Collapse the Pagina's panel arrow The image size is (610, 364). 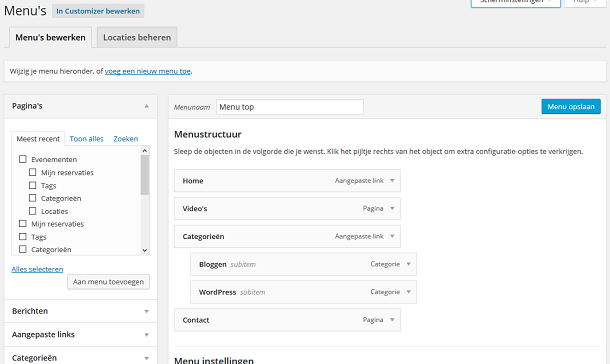coord(147,106)
